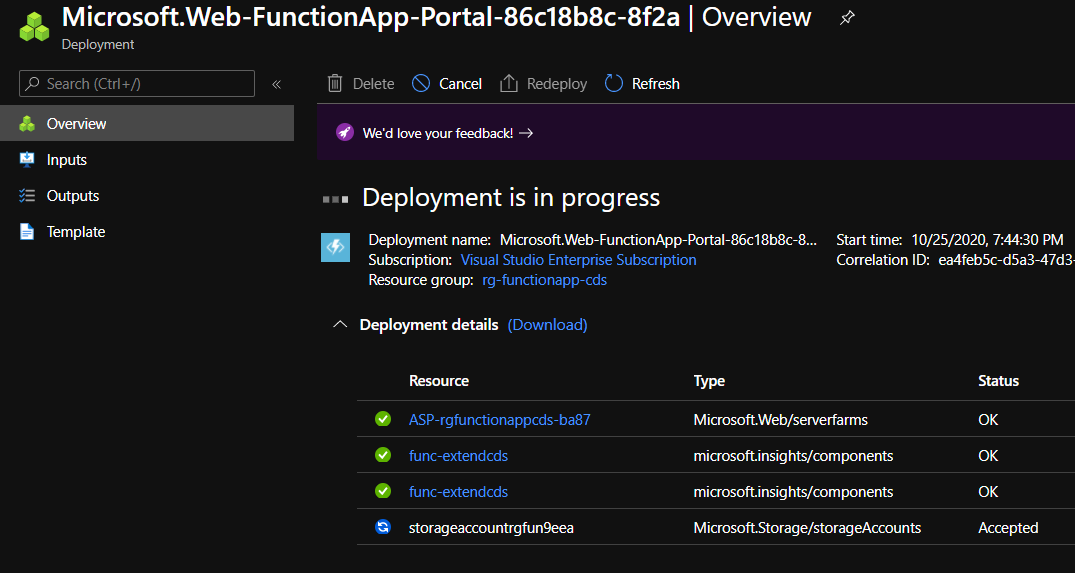Click the Cancel deployment icon
Viewport: 1075px width, 573px height.
click(421, 84)
